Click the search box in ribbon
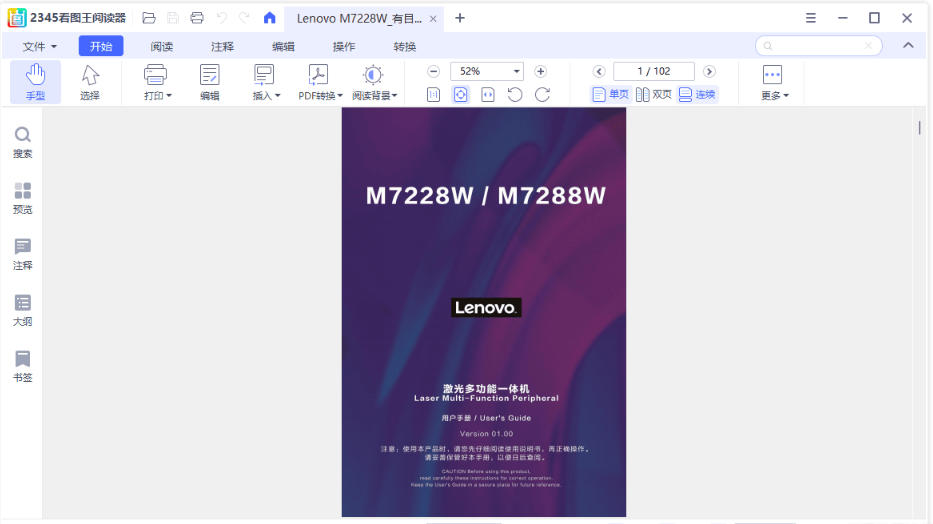The width and height of the screenshot is (933, 524). (x=819, y=45)
